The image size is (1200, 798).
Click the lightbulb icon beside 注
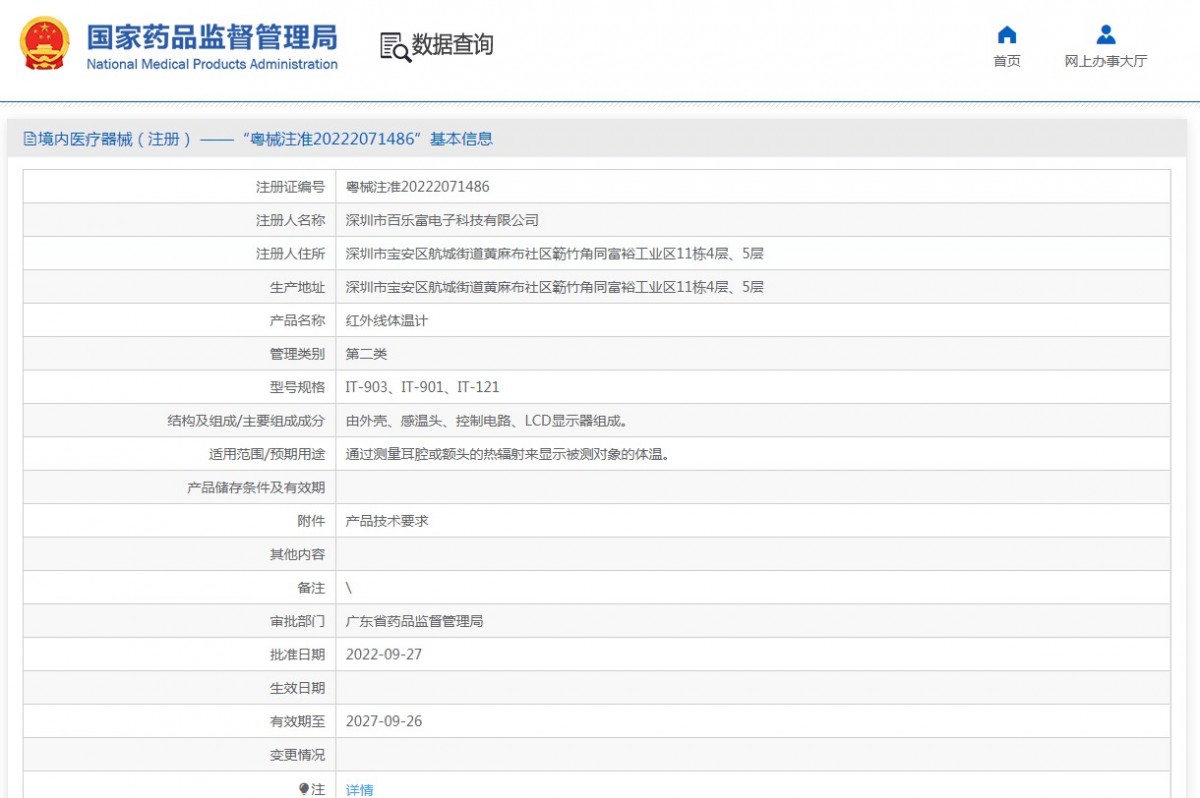tap(304, 789)
